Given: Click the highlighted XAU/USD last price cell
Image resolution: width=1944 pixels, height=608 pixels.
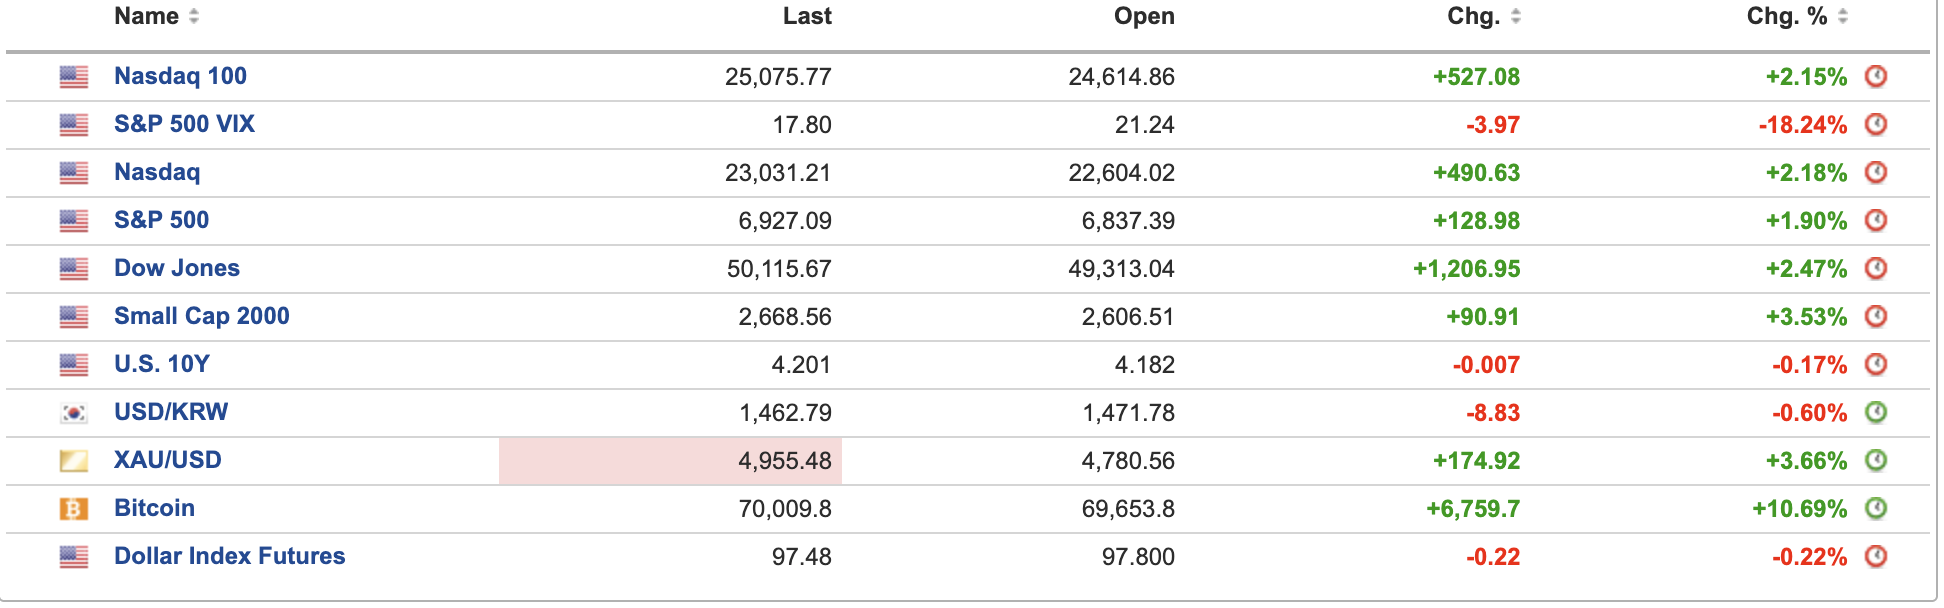Looking at the screenshot, I should (x=671, y=461).
